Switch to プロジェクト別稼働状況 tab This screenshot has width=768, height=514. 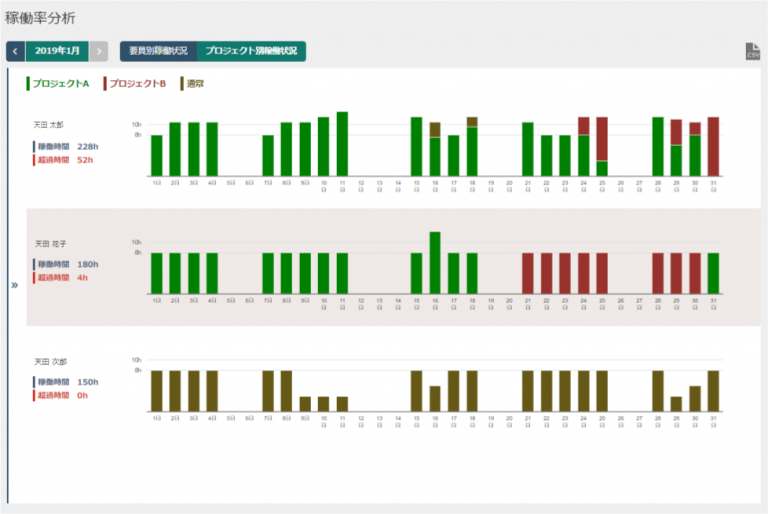point(251,51)
